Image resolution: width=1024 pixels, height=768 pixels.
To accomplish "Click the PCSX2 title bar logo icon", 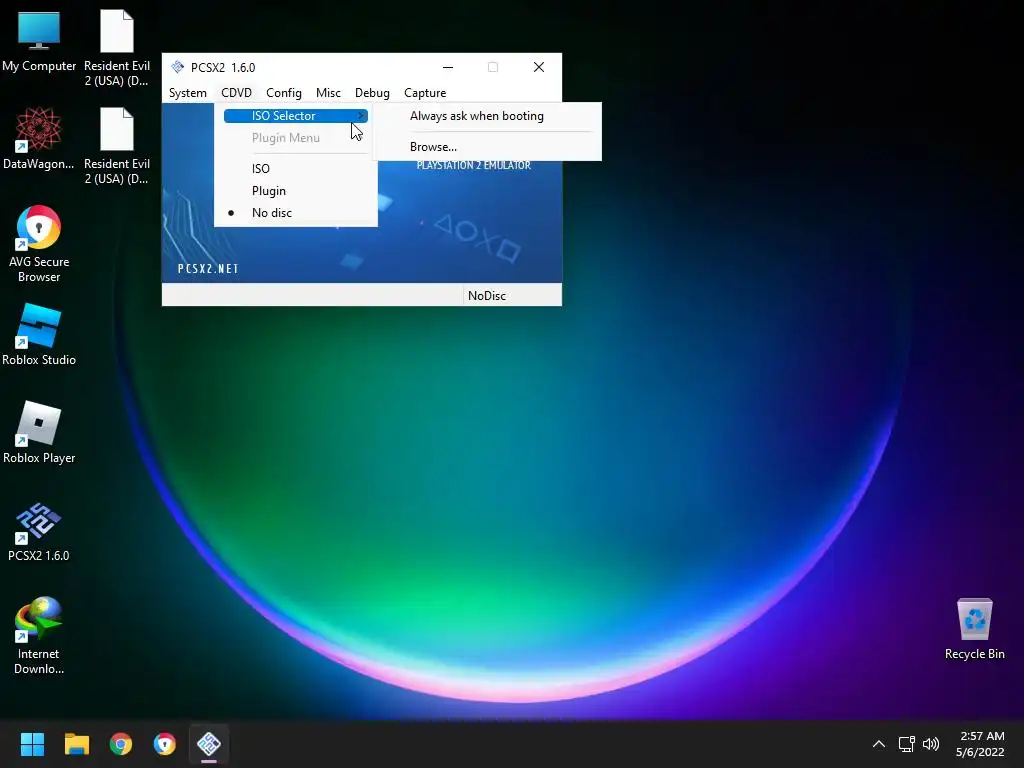I will click(x=178, y=67).
